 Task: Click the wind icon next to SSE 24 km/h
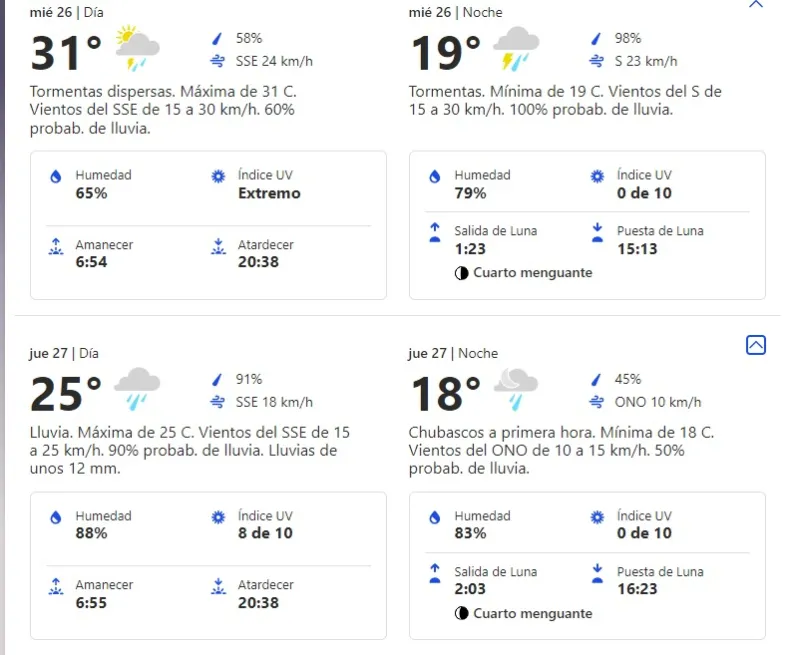coord(218,61)
